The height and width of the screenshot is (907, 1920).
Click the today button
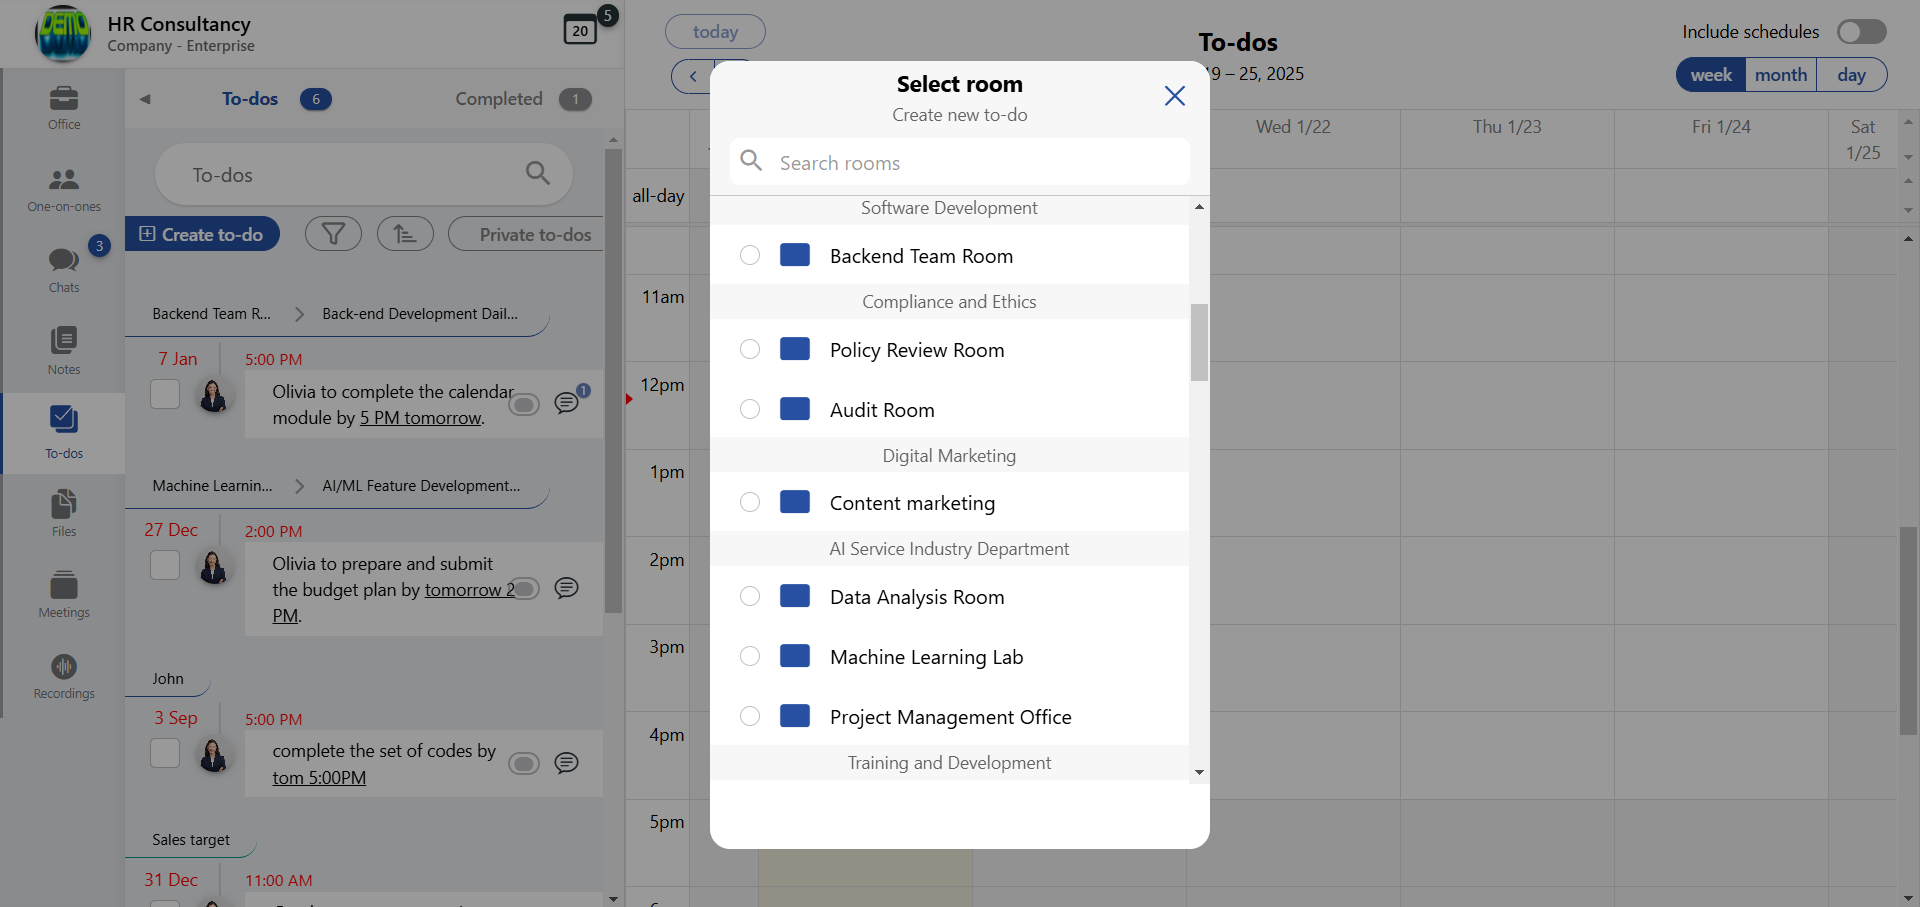click(715, 32)
